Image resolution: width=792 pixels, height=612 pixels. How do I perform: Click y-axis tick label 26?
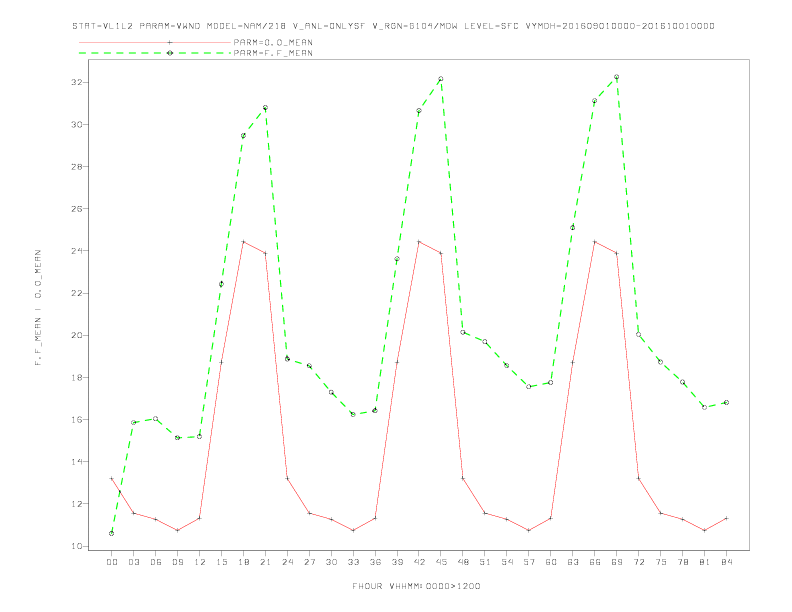click(78, 209)
